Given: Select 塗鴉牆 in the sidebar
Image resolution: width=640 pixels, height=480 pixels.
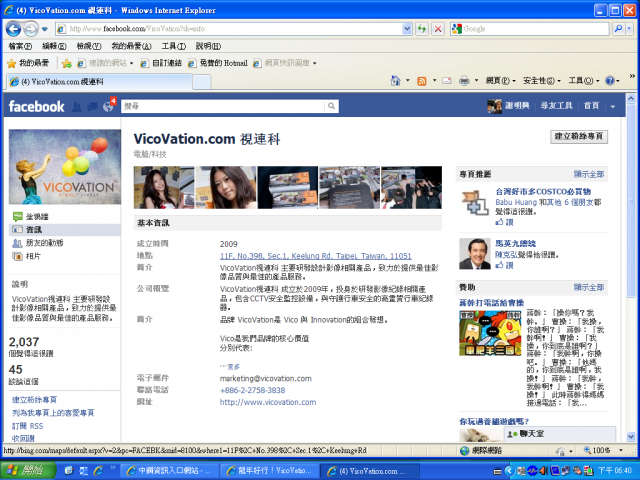Looking at the screenshot, I should tap(37, 217).
